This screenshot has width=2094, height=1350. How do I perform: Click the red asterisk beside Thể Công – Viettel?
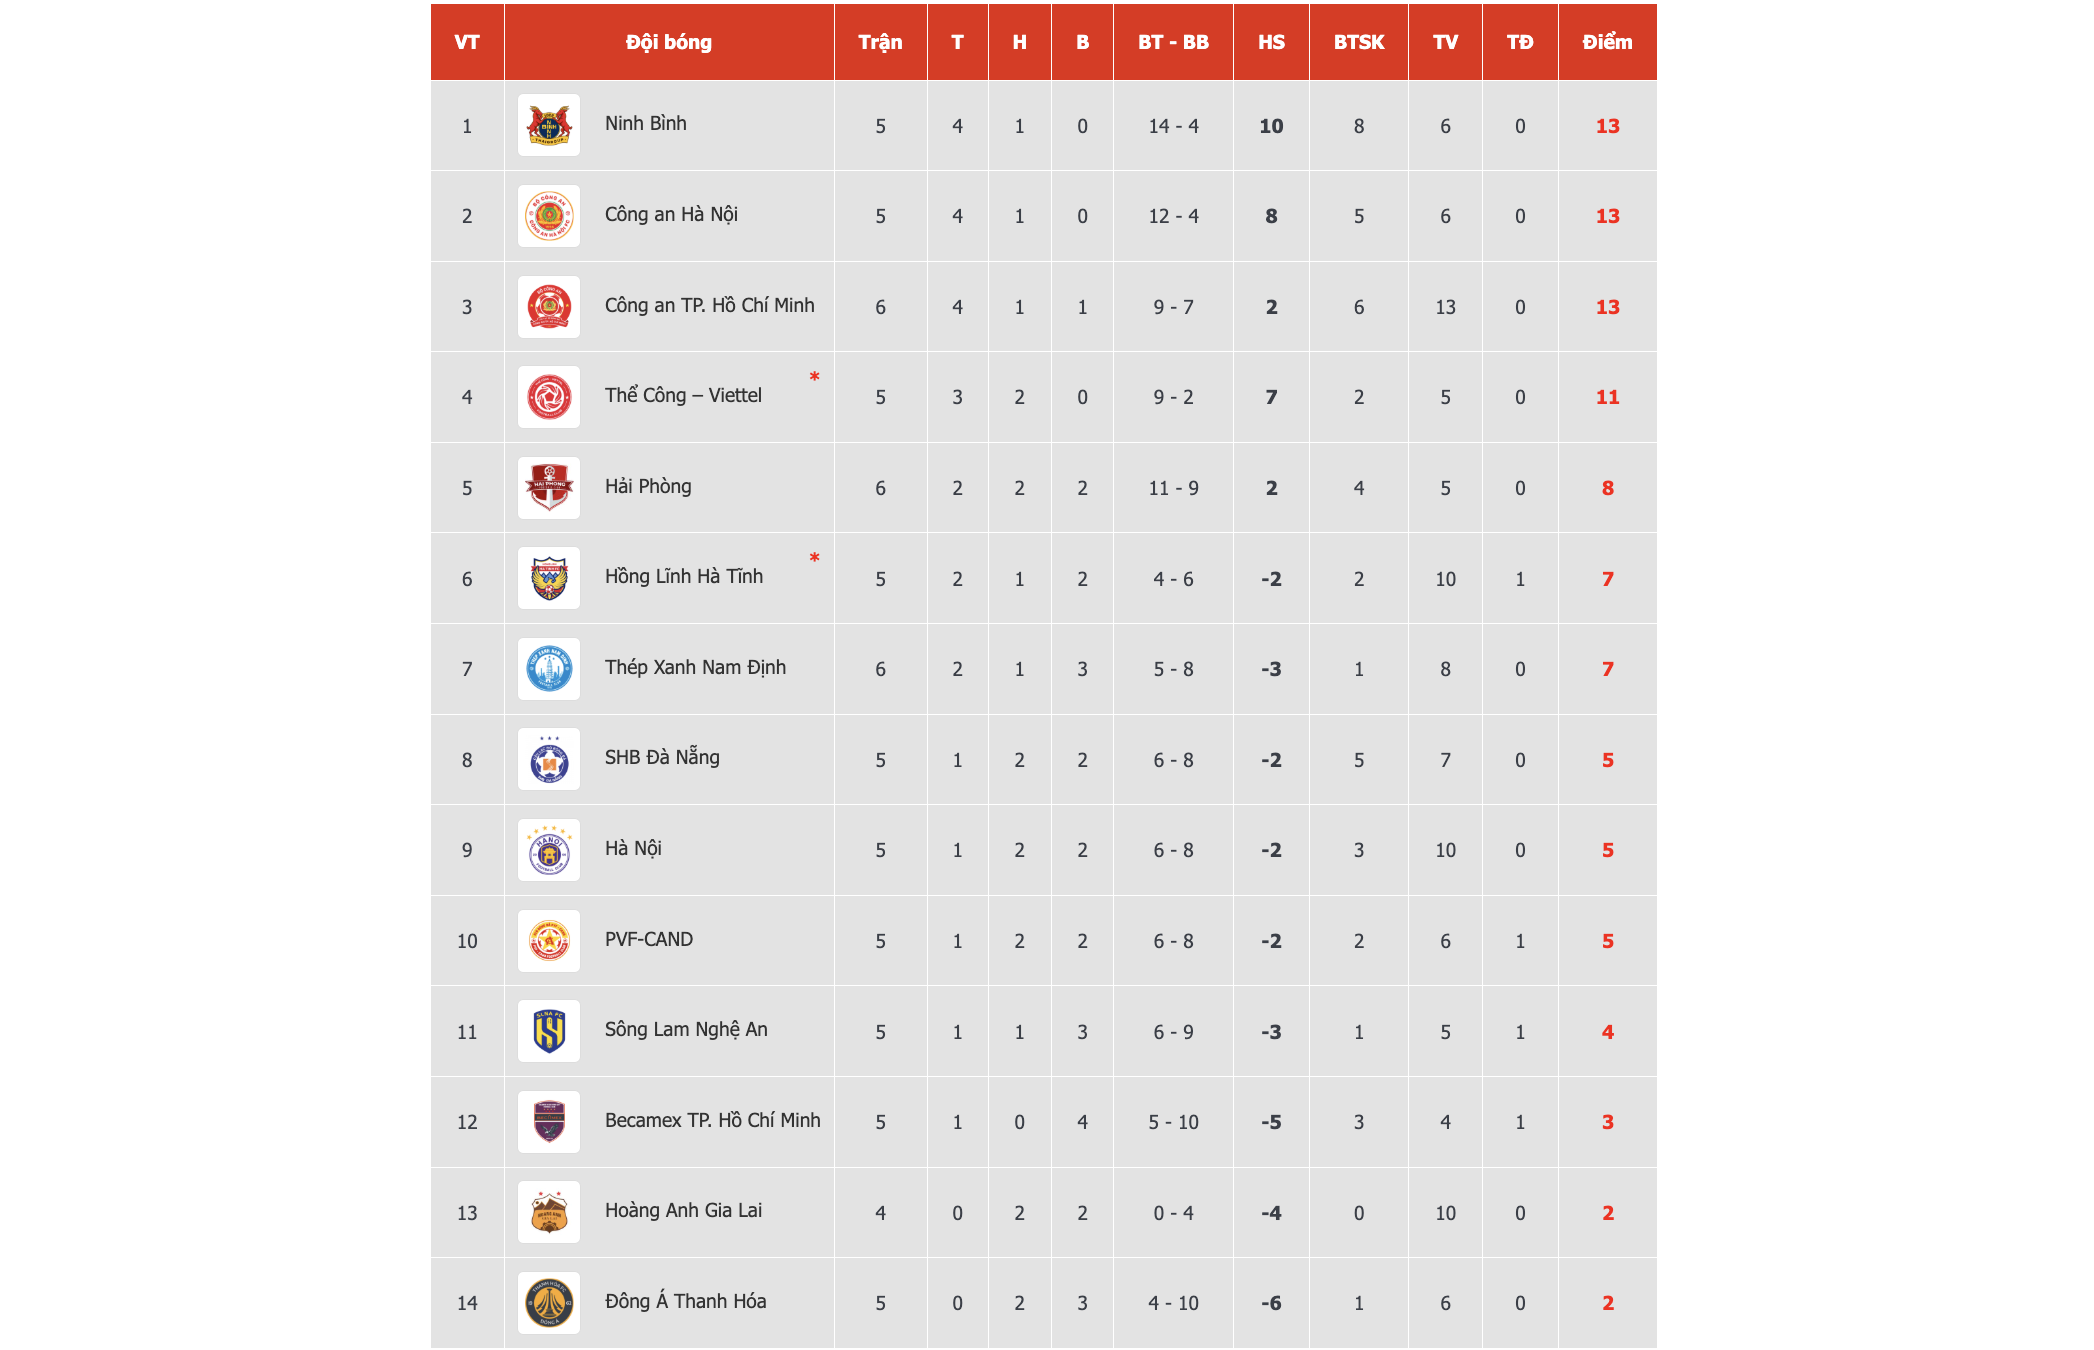coord(814,377)
